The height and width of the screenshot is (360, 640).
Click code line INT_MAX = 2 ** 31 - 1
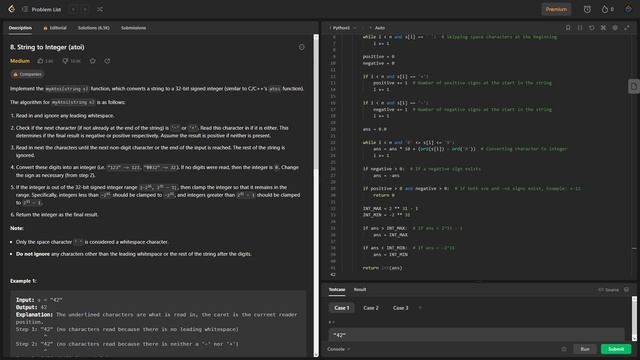(x=390, y=209)
